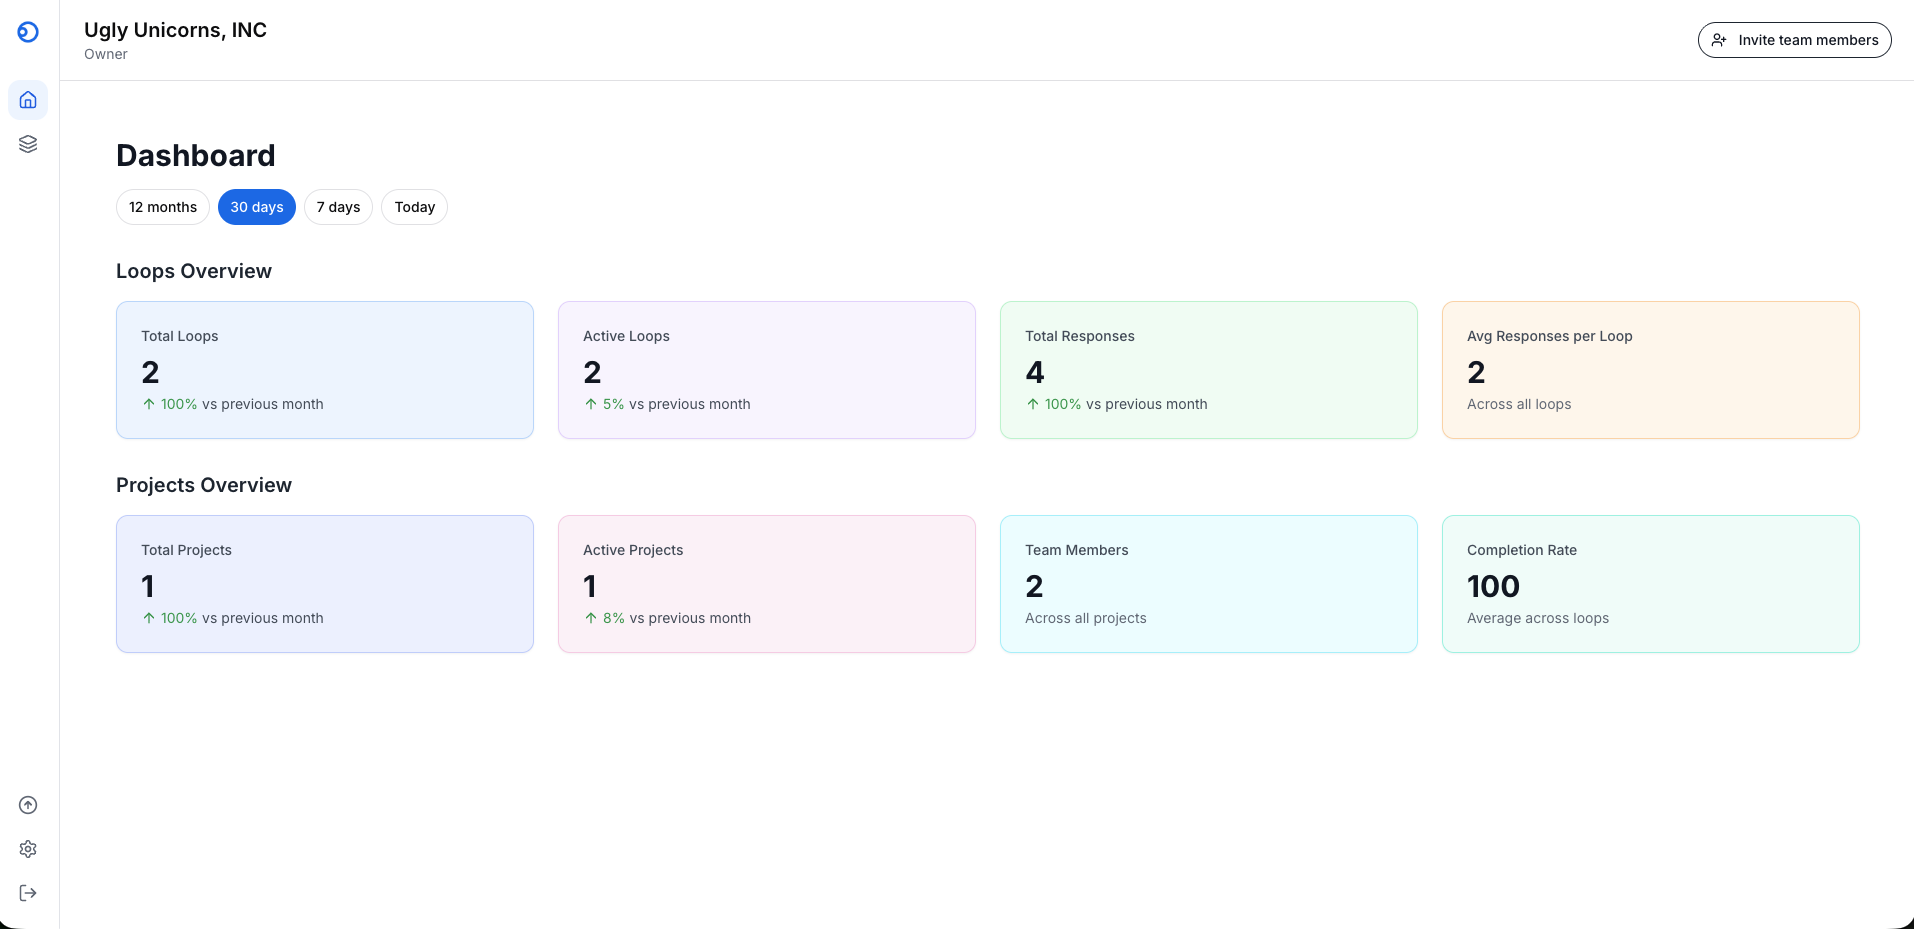Select the Completion Rate card
The image size is (1914, 929).
click(x=1650, y=584)
